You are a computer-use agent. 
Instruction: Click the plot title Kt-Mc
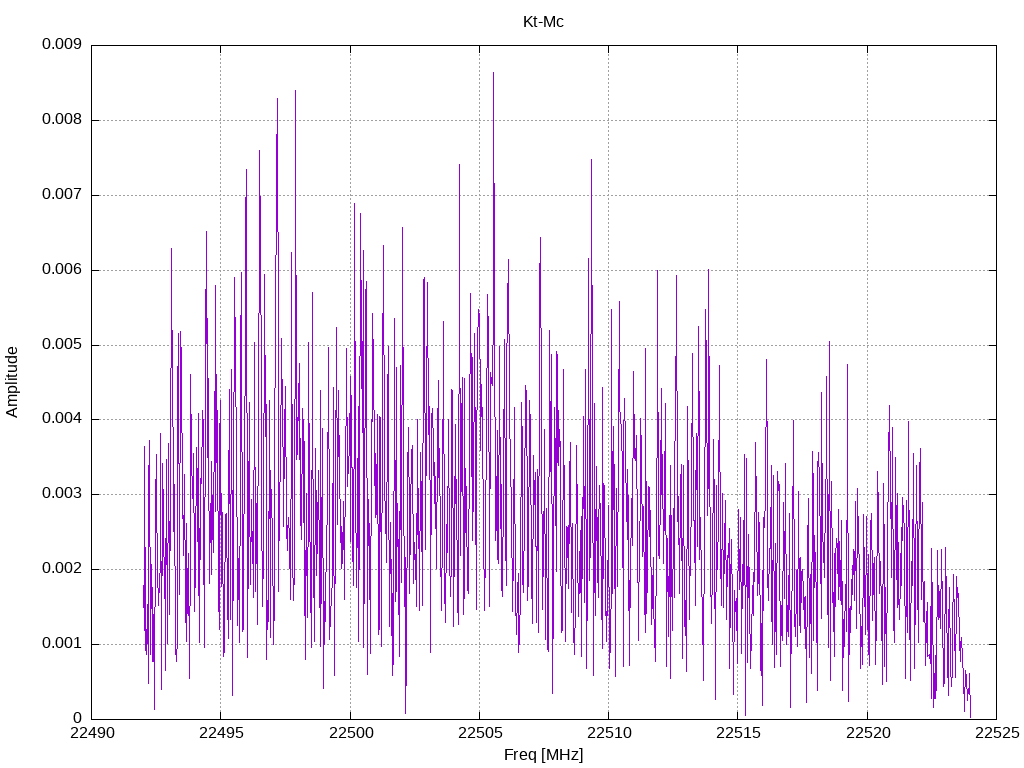point(543,22)
